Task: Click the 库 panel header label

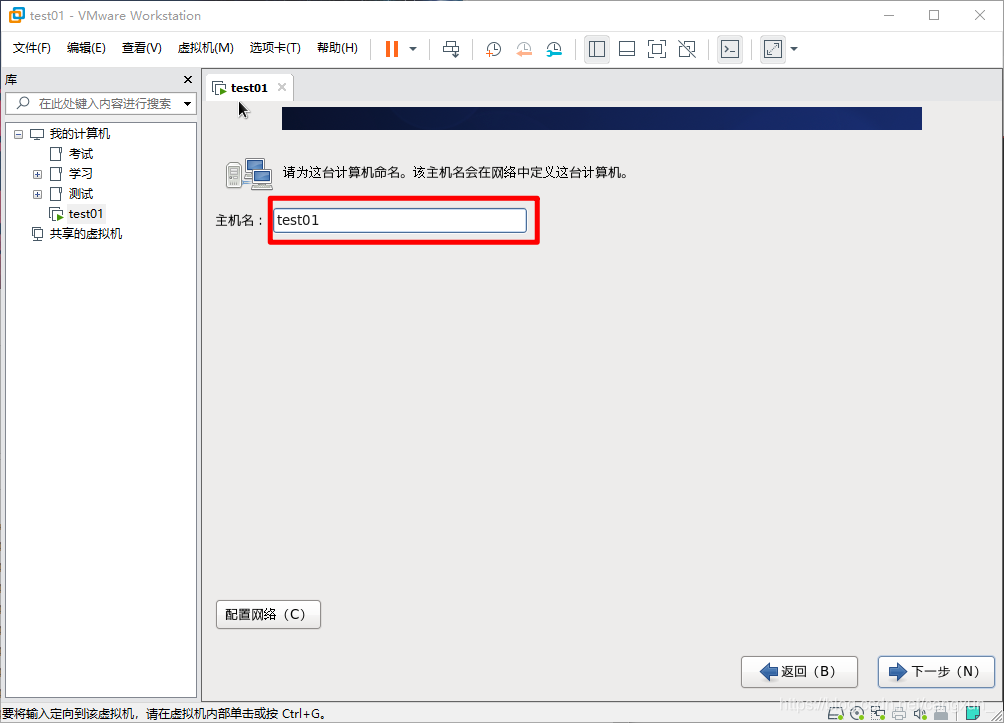Action: click(x=12, y=79)
